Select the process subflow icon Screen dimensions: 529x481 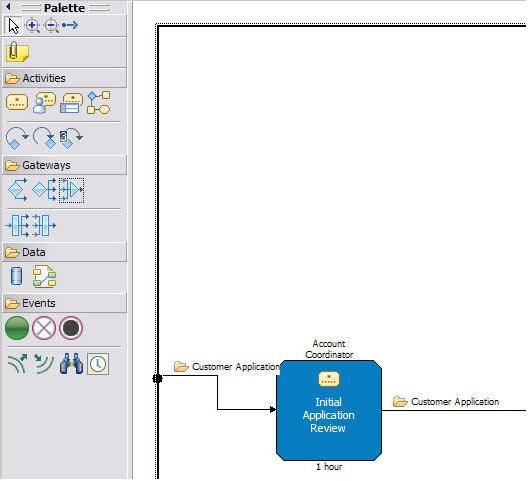point(99,103)
